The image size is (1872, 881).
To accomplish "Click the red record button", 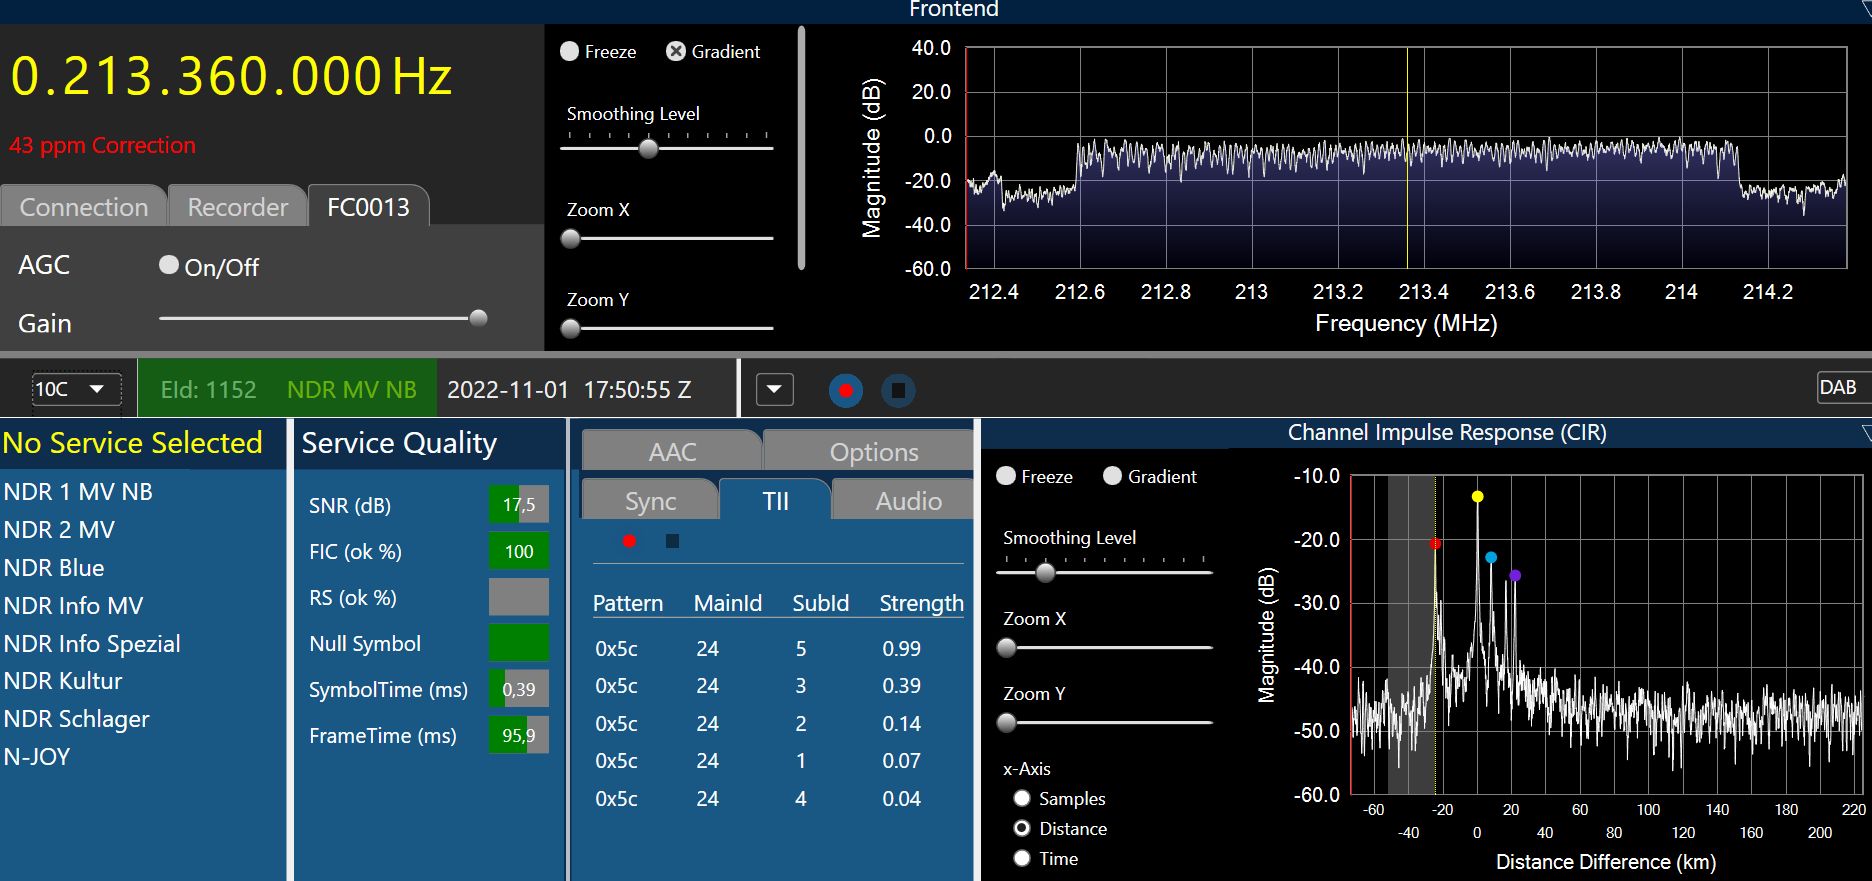I will 846,390.
